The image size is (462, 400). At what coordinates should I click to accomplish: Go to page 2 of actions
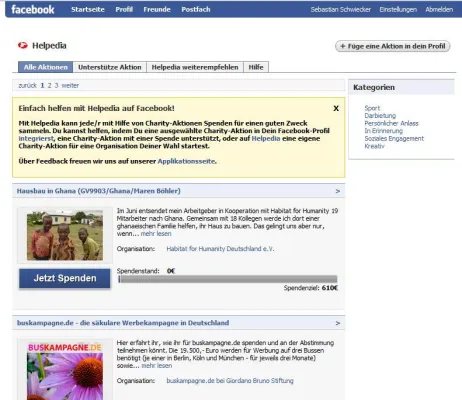pyautogui.click(x=49, y=86)
